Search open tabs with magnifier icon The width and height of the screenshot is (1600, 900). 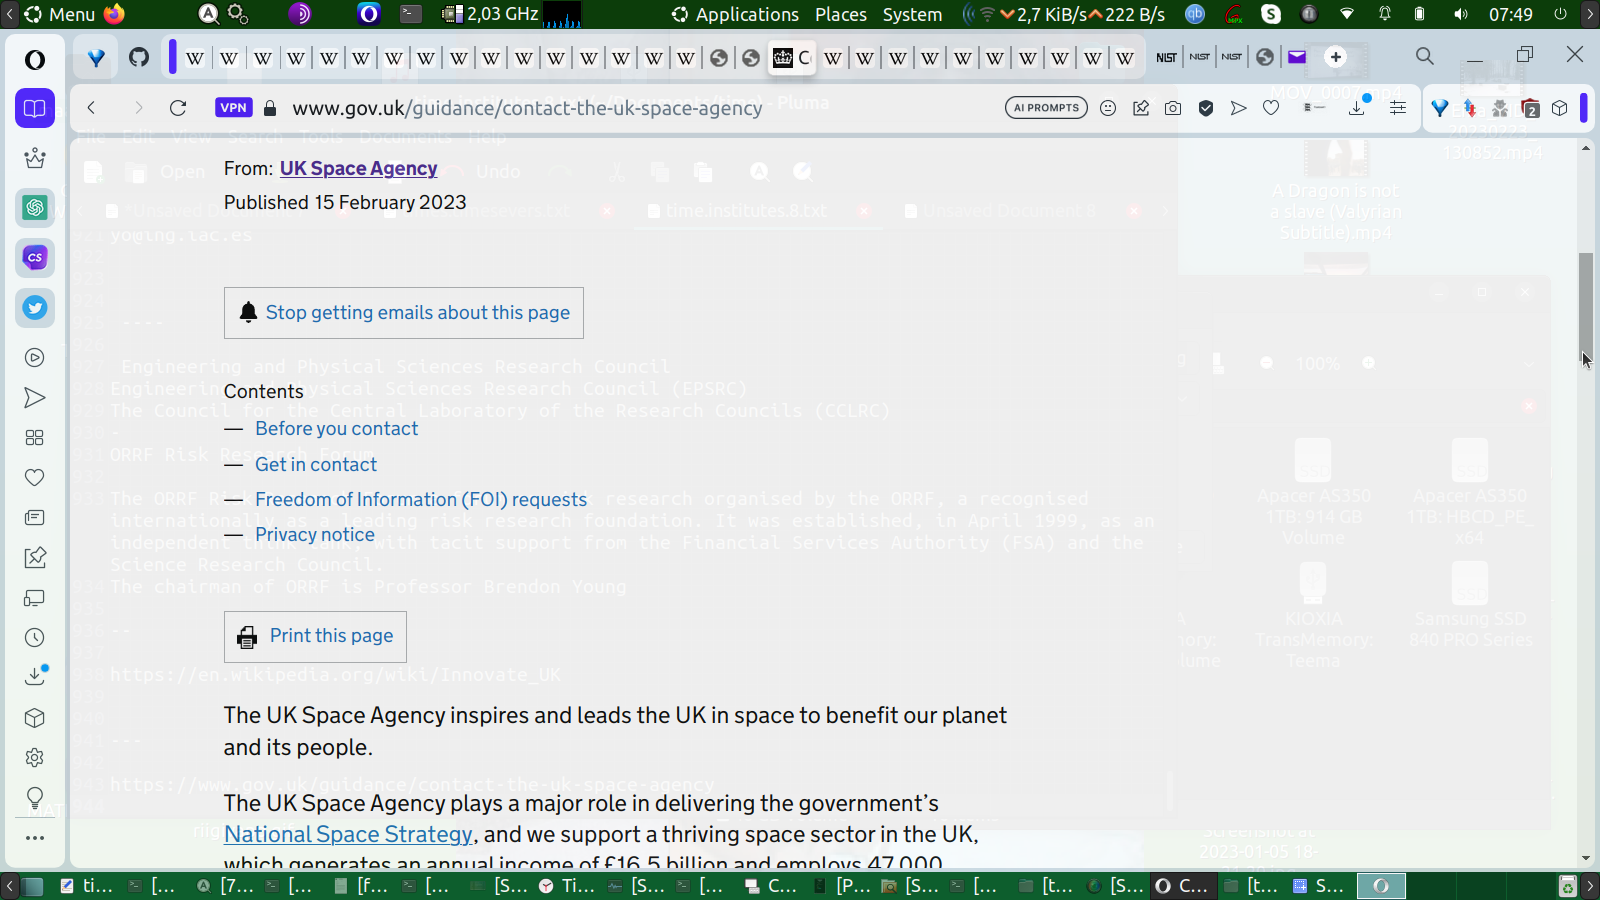point(1425,56)
